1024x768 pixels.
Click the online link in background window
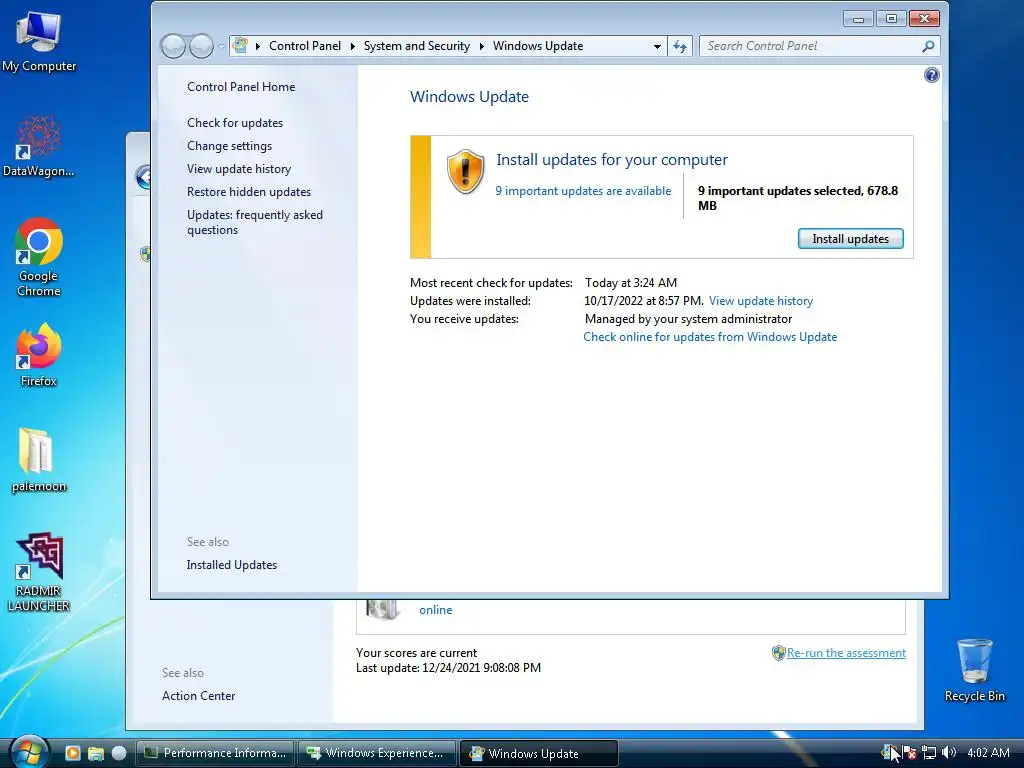point(436,610)
